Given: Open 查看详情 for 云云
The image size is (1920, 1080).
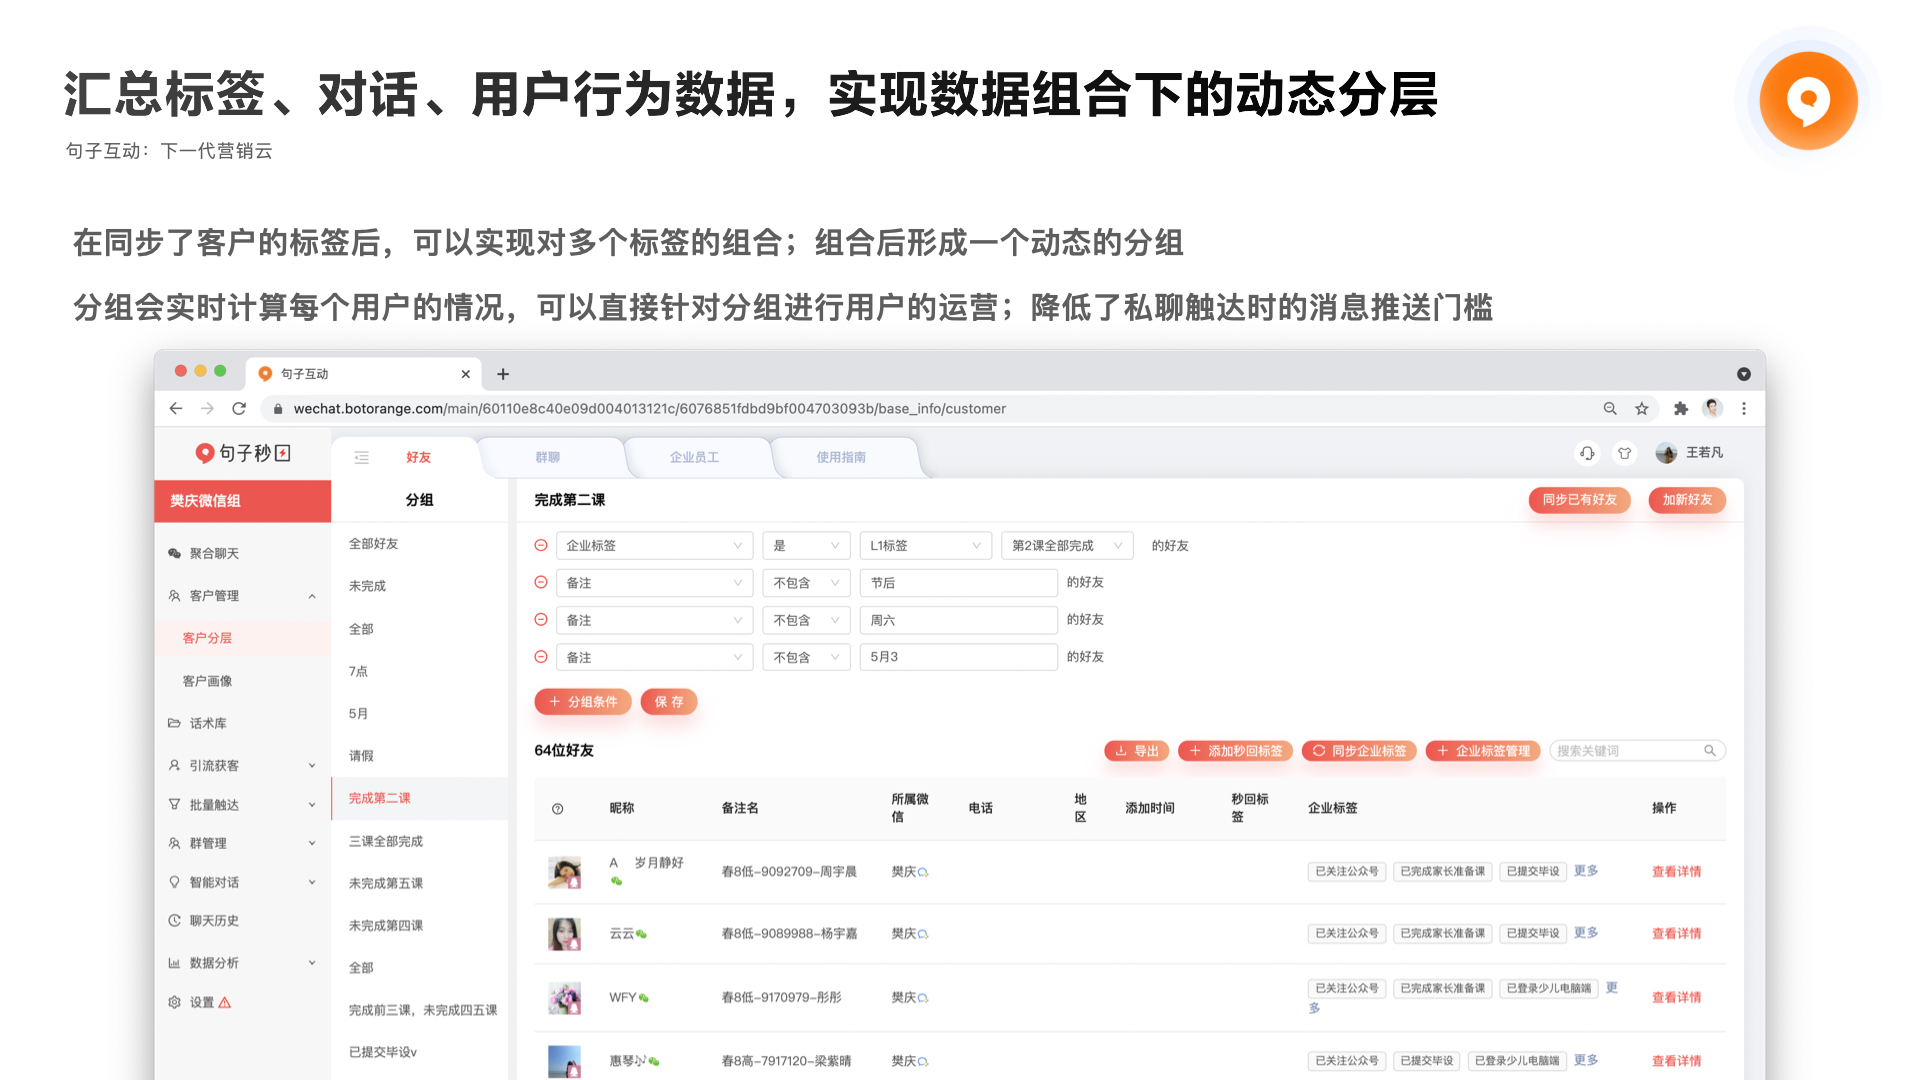Looking at the screenshot, I should (x=1676, y=934).
